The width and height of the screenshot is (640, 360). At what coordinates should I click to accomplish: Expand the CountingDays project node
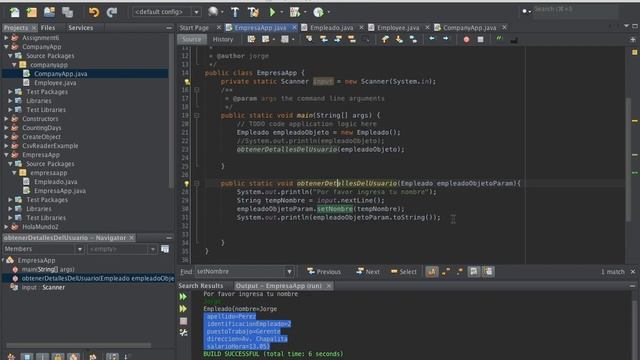[6, 128]
